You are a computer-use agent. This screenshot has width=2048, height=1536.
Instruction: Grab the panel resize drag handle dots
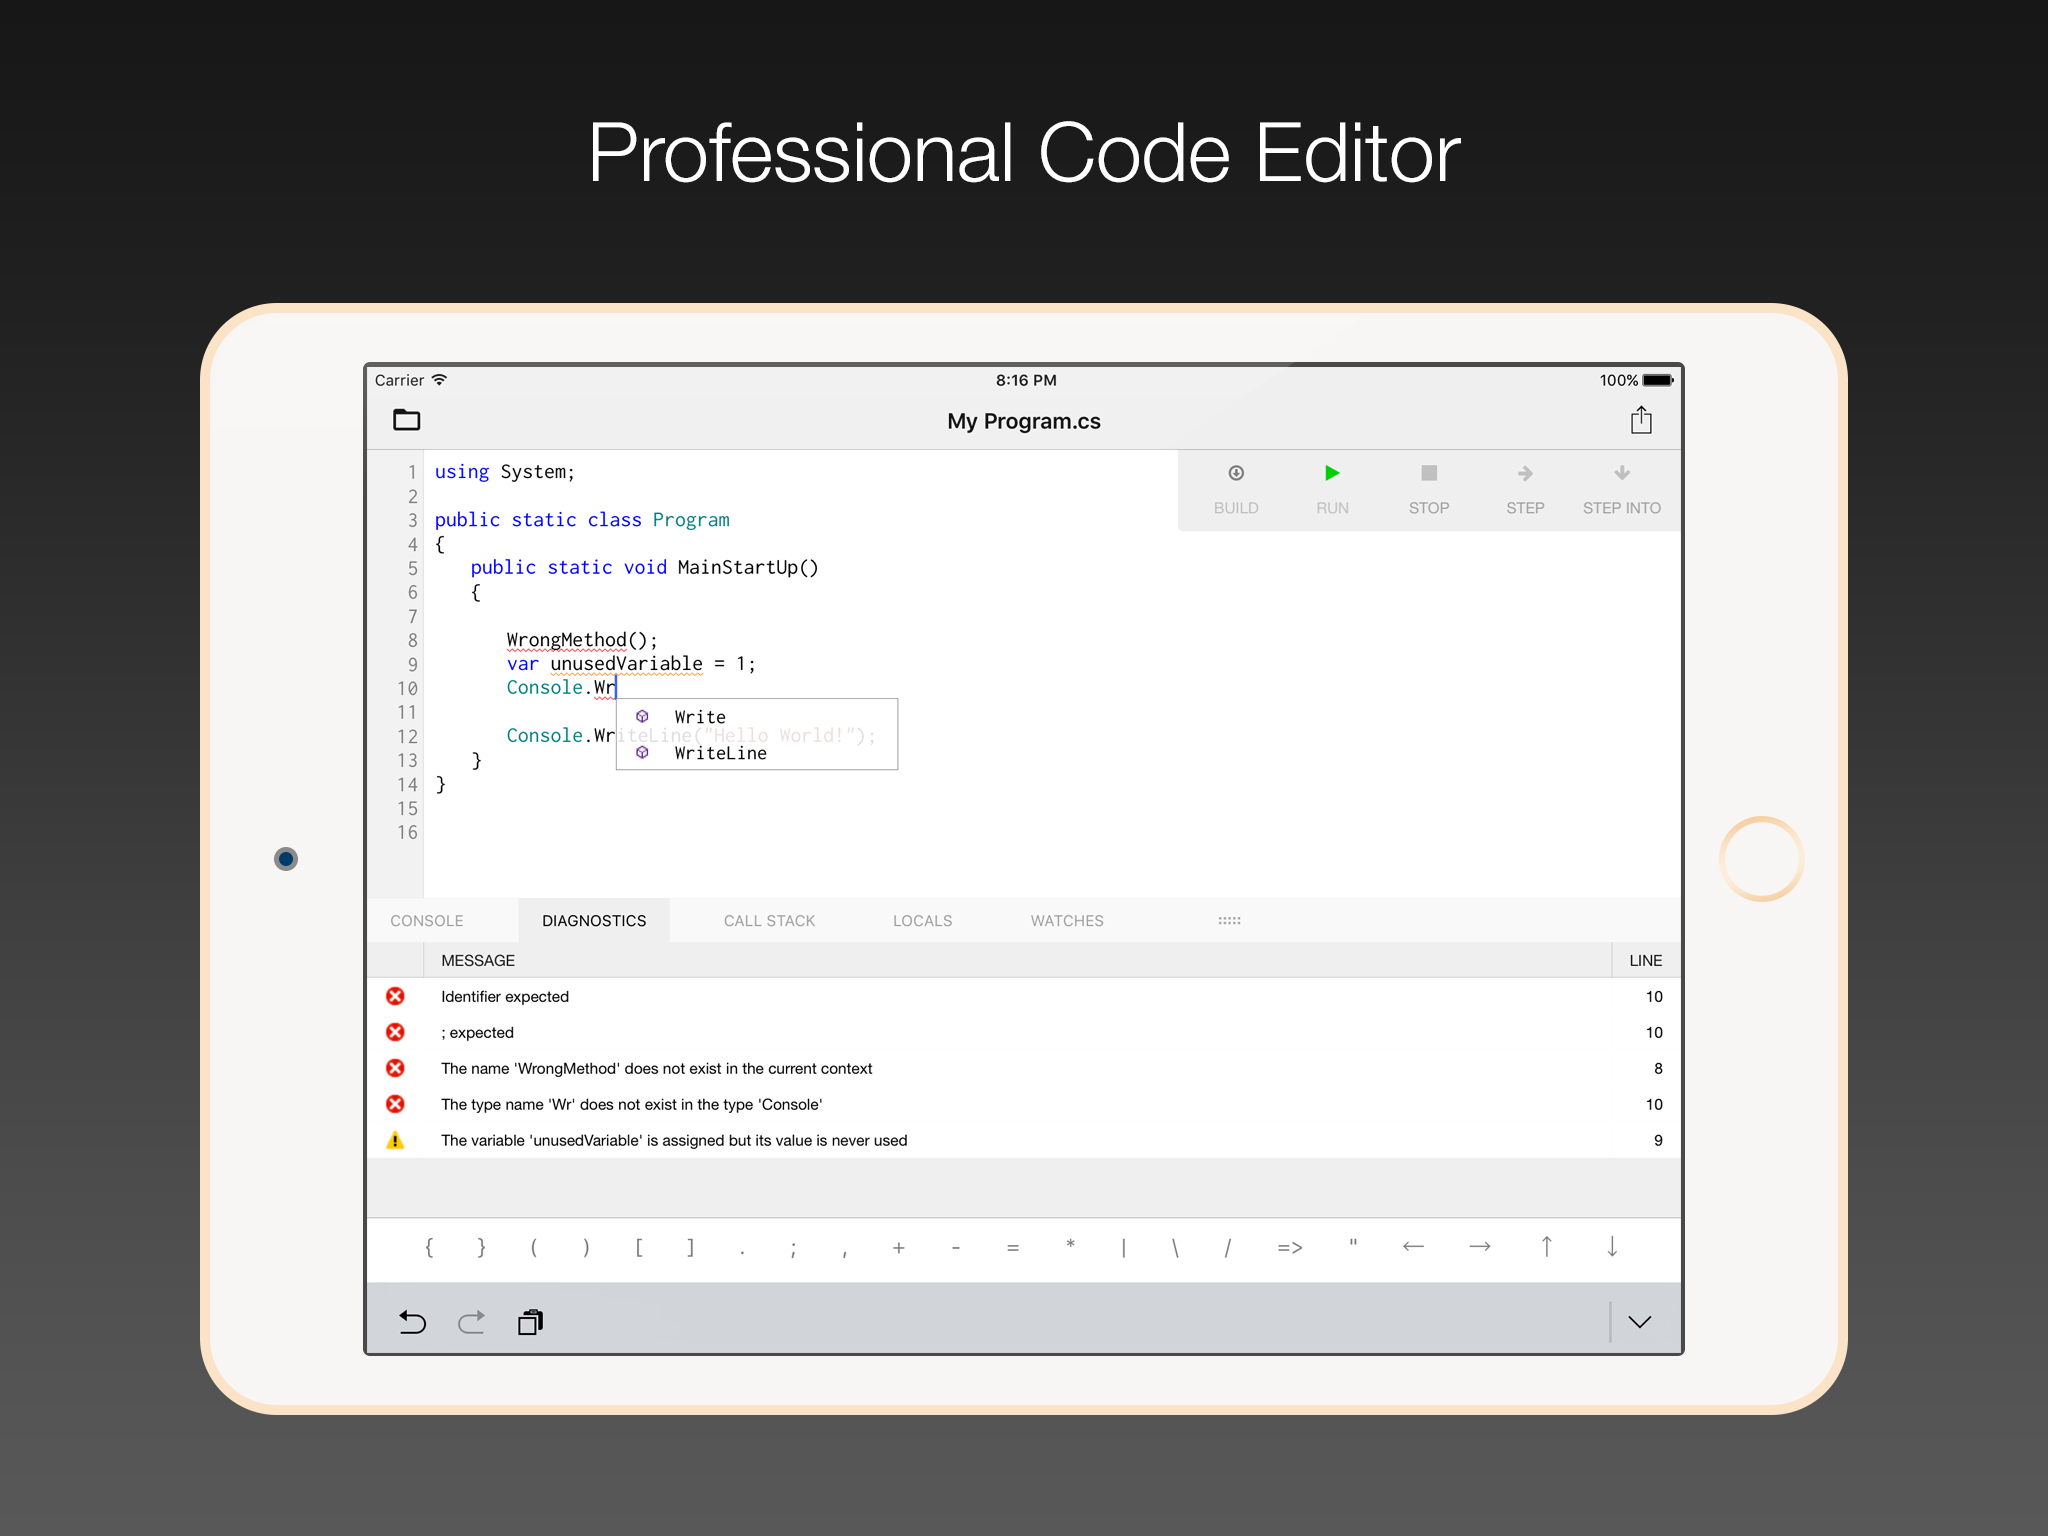[1229, 921]
